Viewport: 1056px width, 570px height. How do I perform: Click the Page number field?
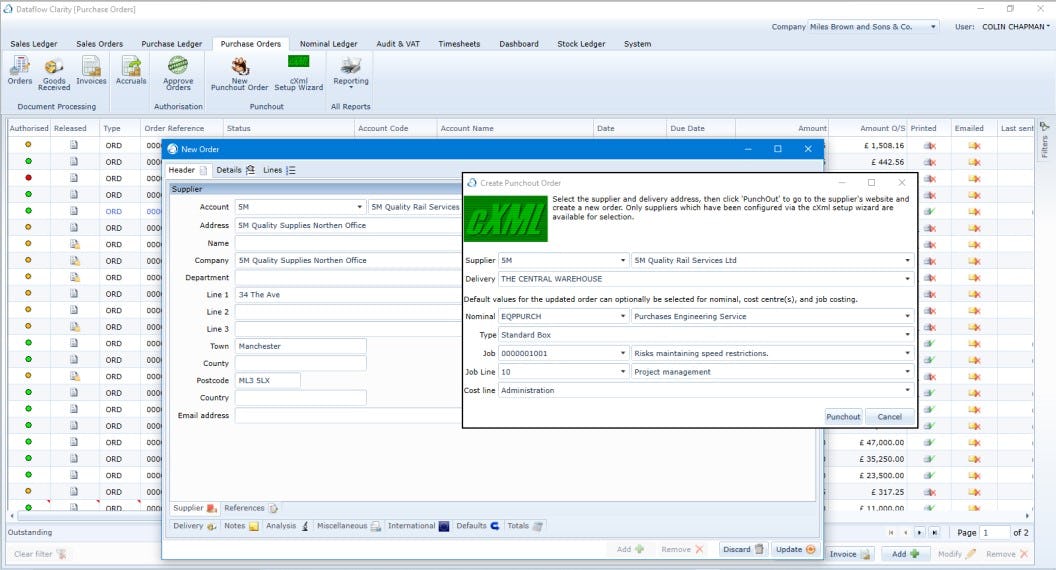(x=994, y=532)
